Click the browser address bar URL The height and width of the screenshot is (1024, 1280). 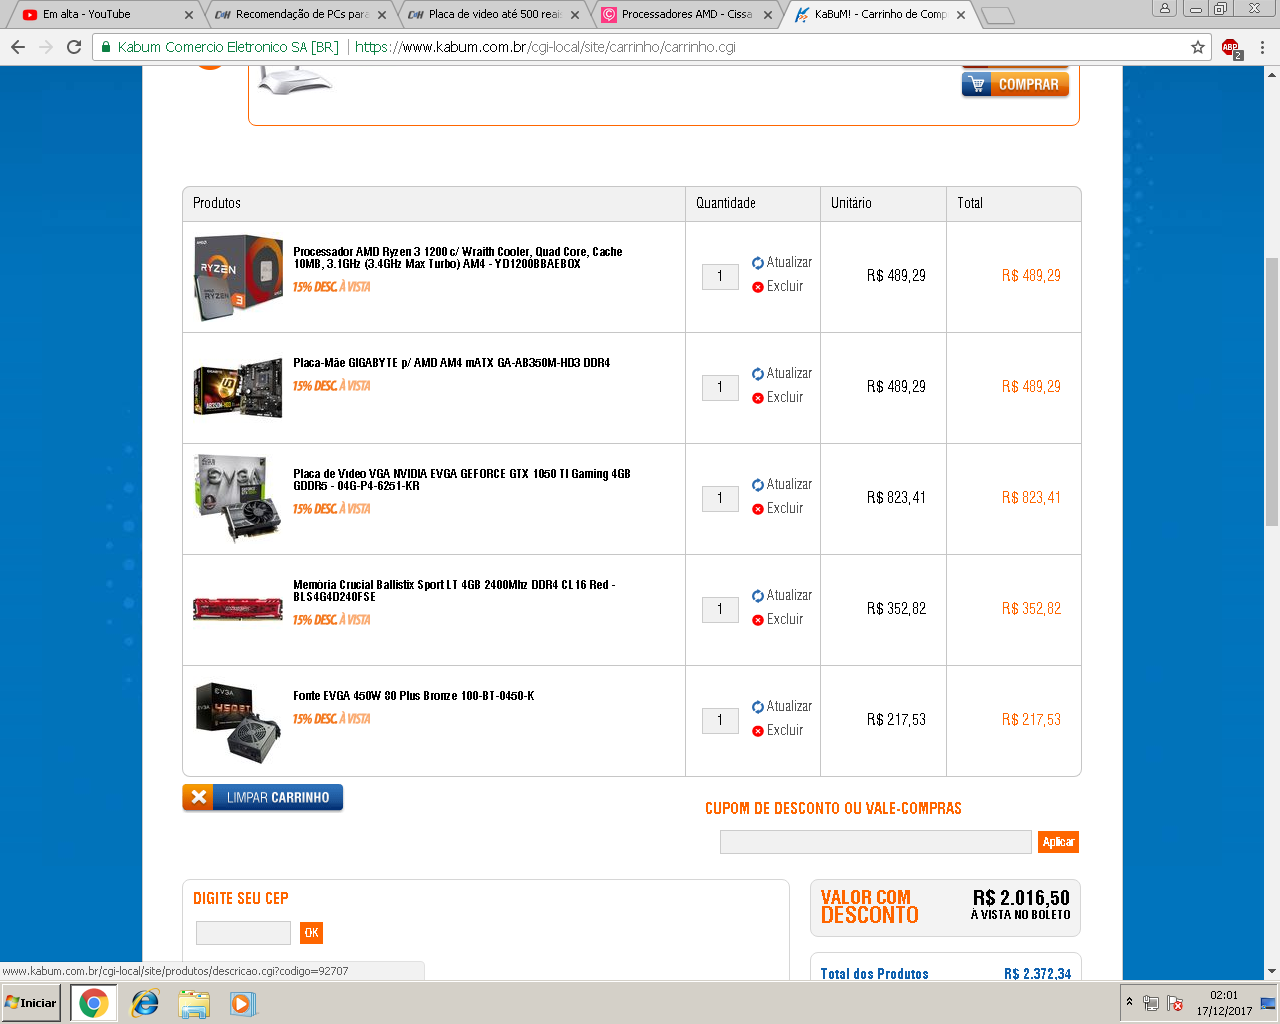[545, 47]
